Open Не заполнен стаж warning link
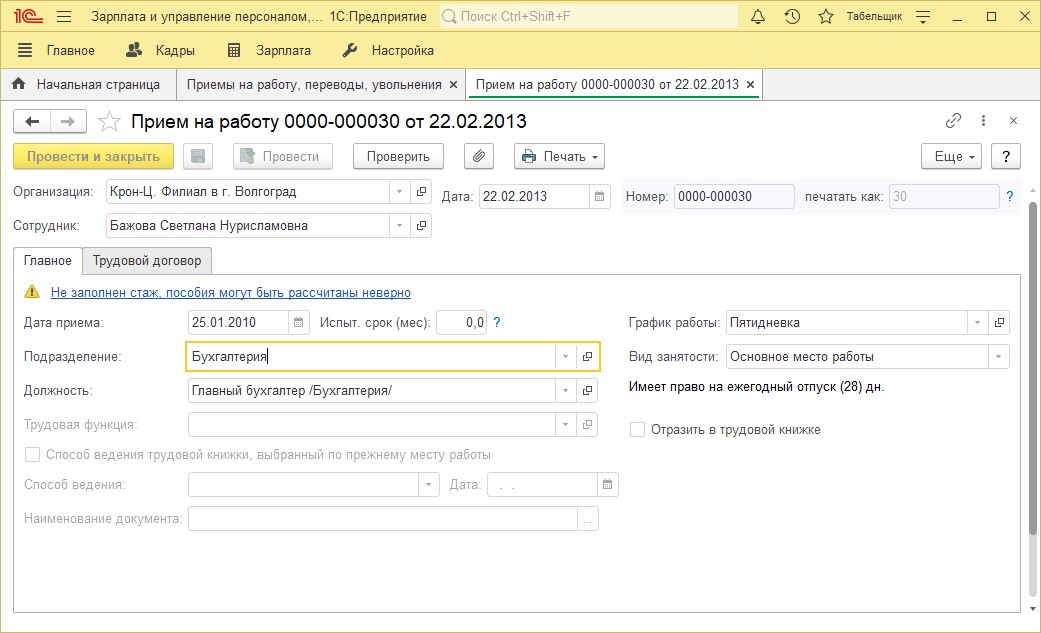The width and height of the screenshot is (1041, 633). pos(231,292)
